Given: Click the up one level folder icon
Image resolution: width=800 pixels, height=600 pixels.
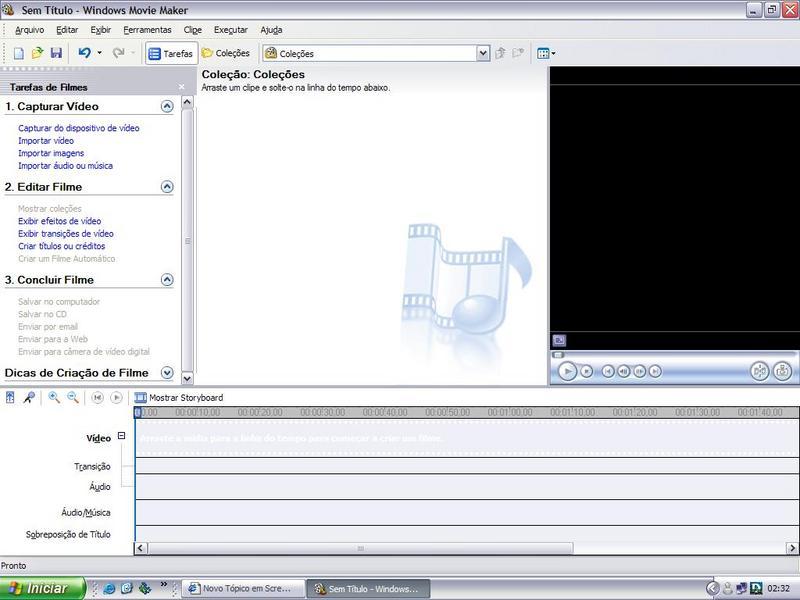Looking at the screenshot, I should coord(501,53).
